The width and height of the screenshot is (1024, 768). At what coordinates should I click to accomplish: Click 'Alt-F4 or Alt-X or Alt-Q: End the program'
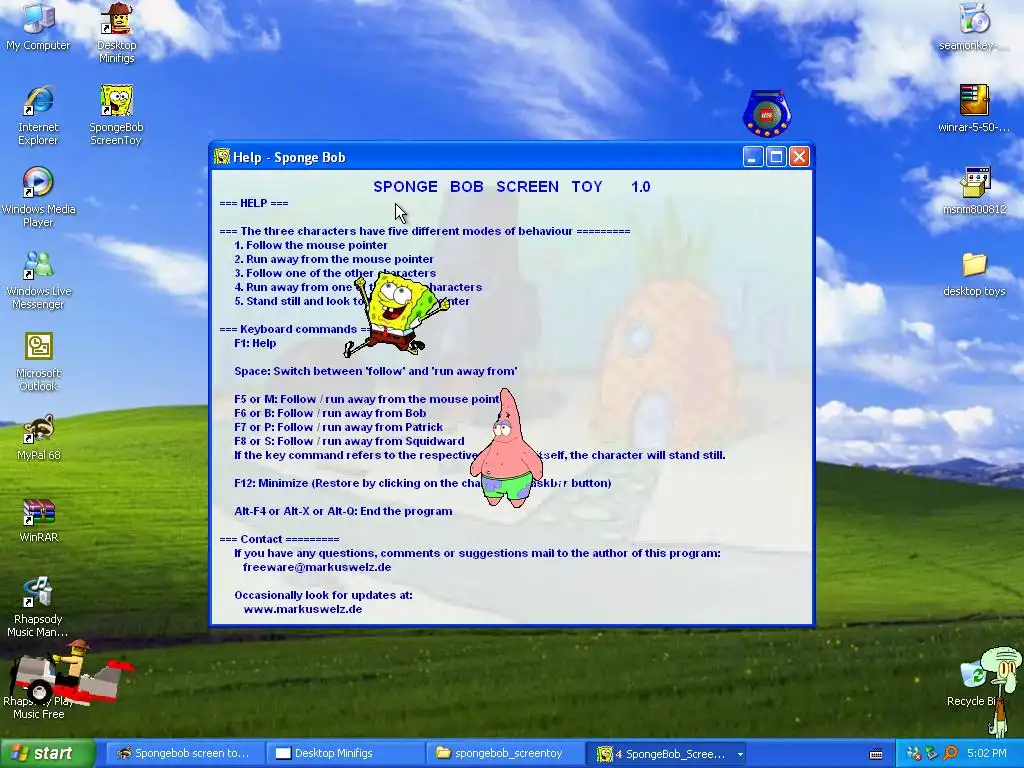point(343,511)
